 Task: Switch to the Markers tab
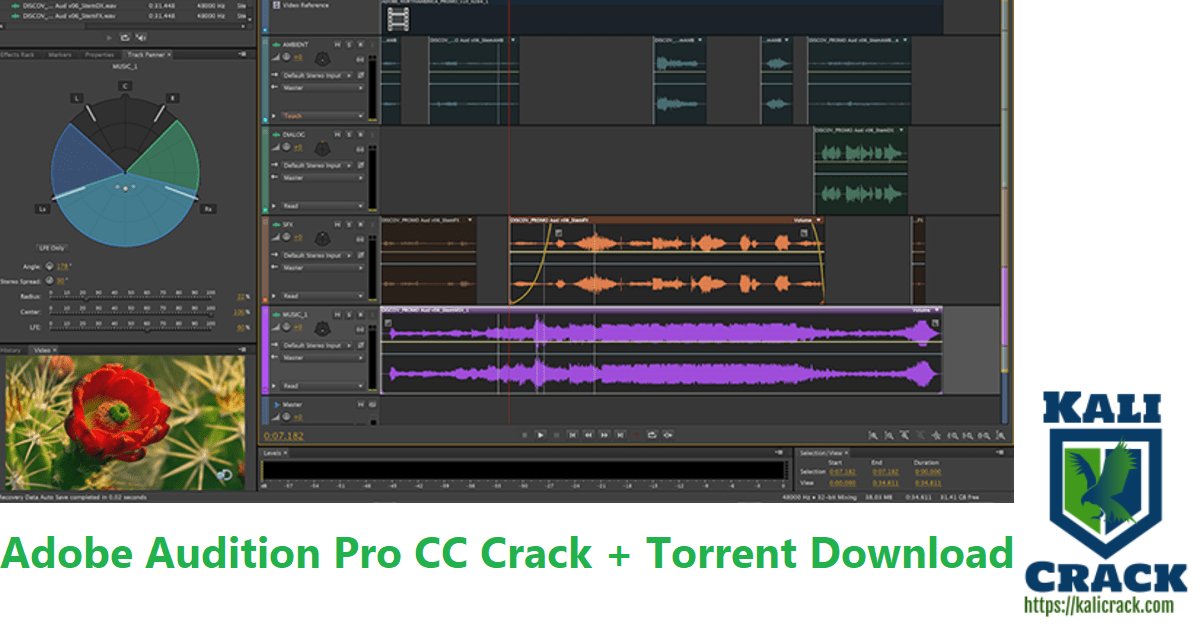pyautogui.click(x=60, y=54)
